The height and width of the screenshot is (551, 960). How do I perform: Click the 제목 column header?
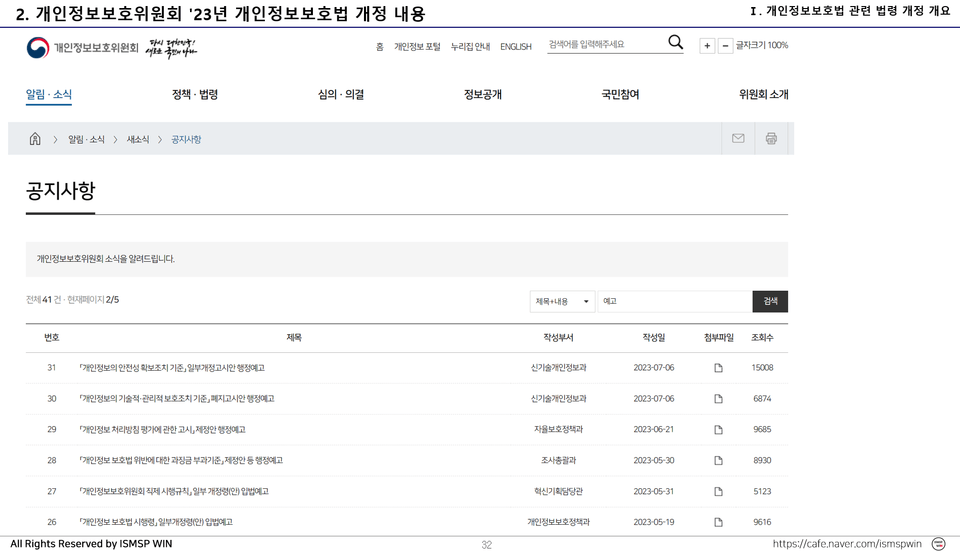click(x=294, y=337)
